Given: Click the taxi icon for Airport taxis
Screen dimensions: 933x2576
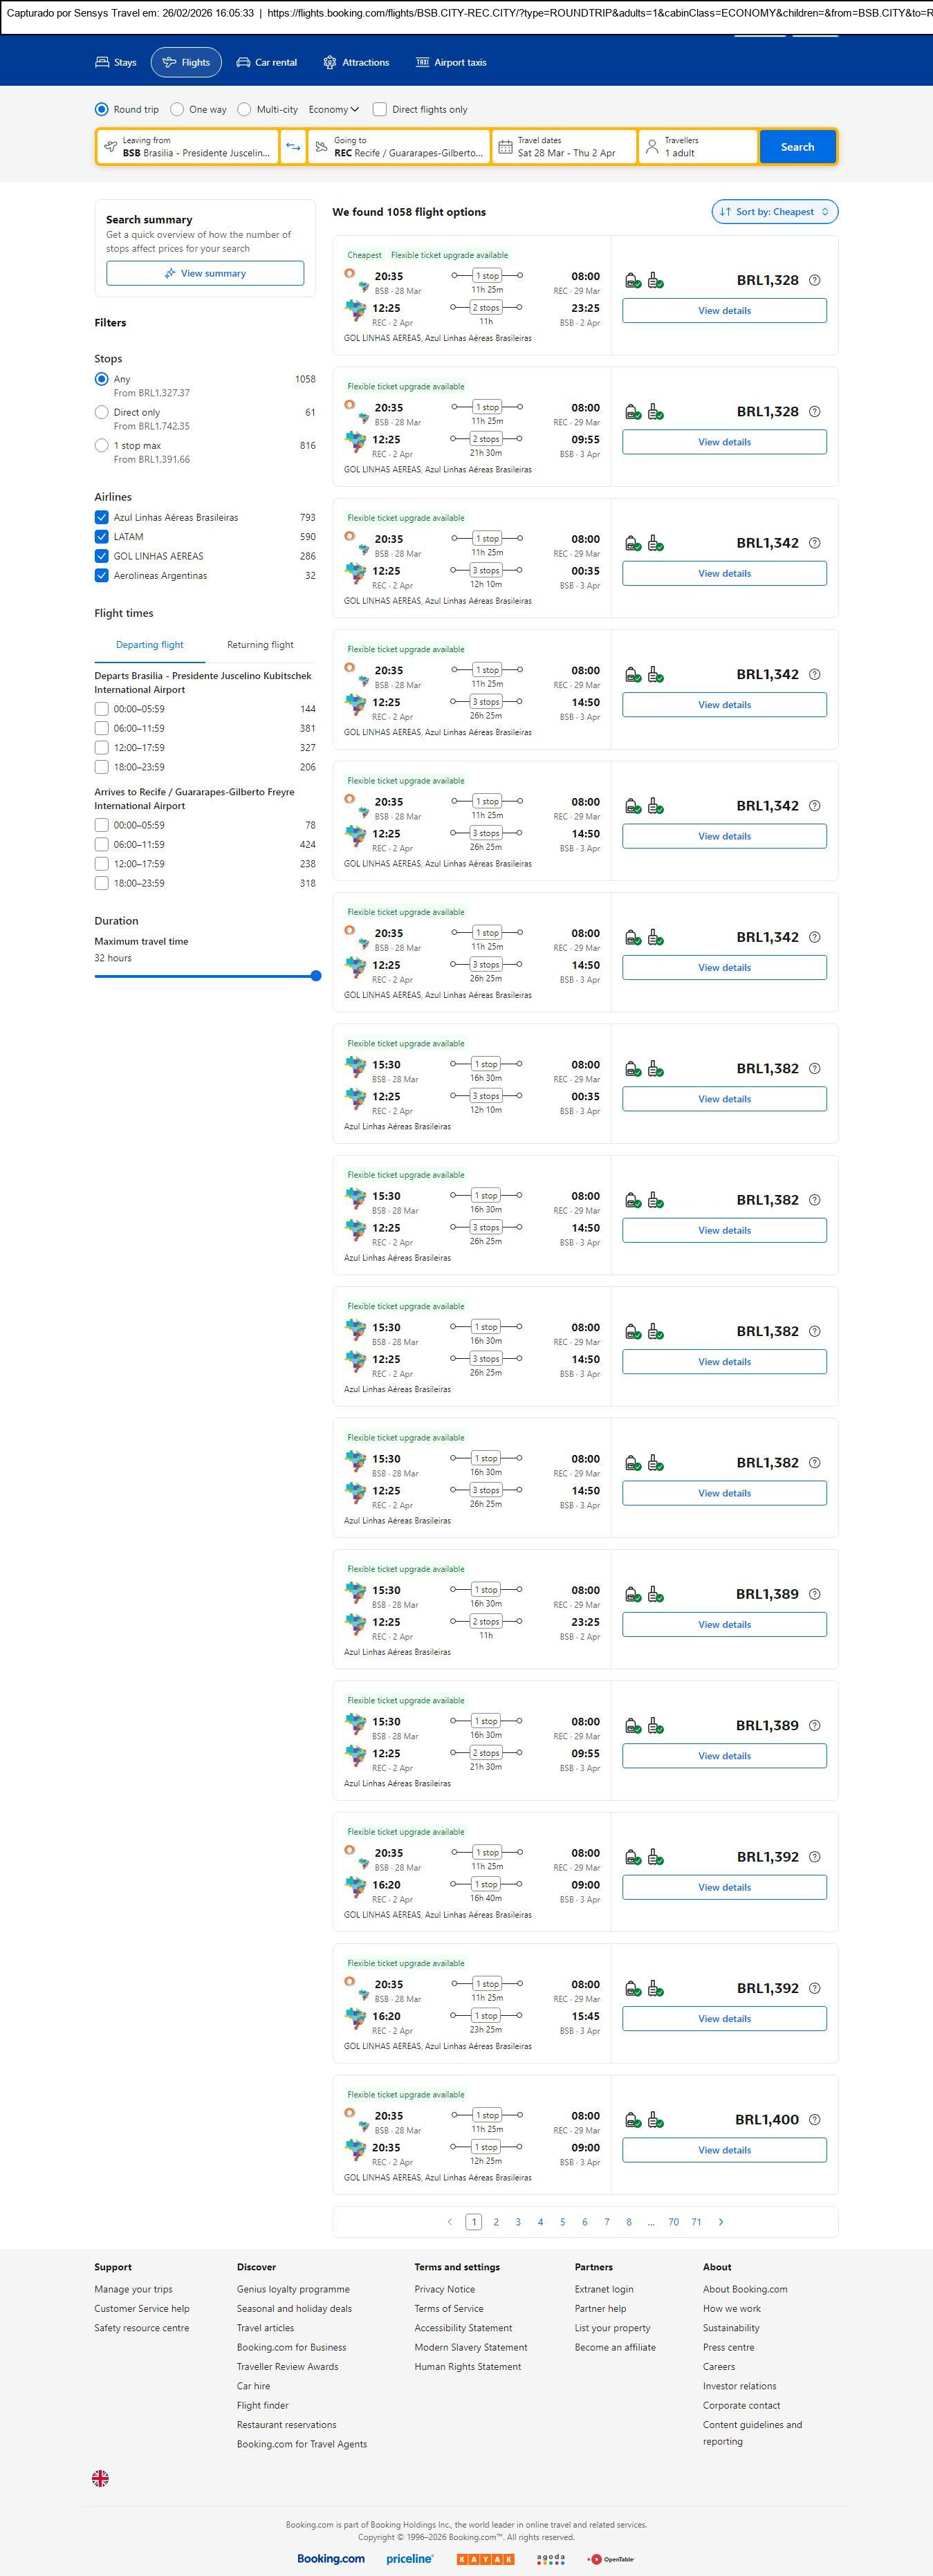Looking at the screenshot, I should point(422,62).
